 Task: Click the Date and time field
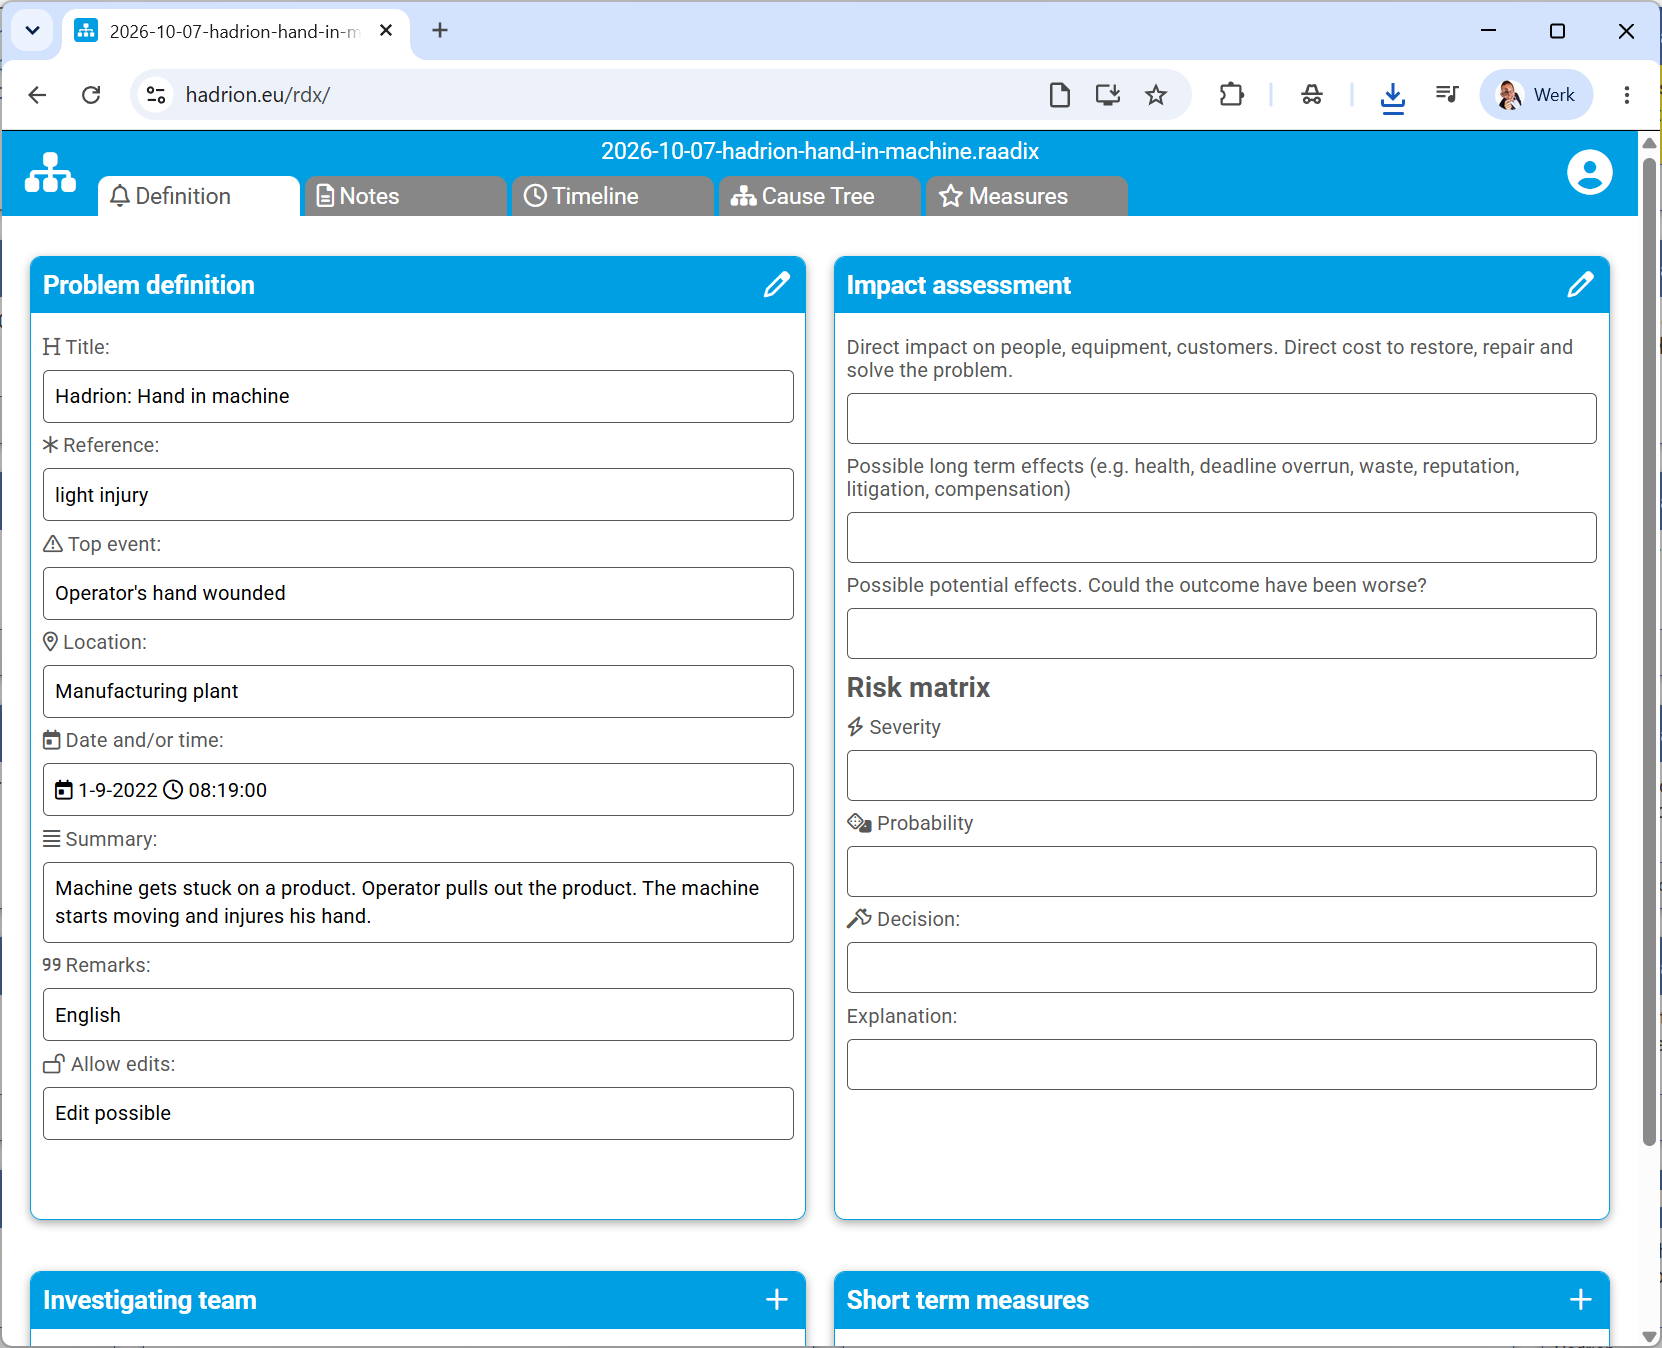click(418, 790)
